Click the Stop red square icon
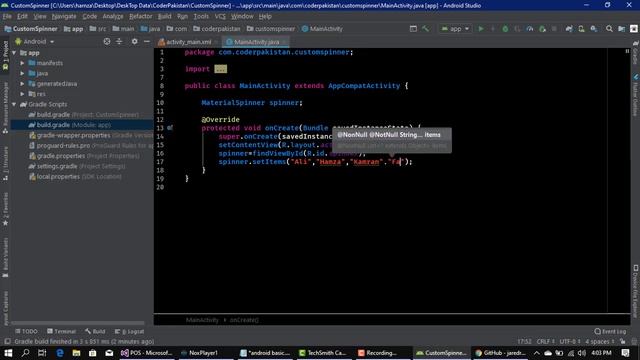640x360 pixels. (554, 29)
